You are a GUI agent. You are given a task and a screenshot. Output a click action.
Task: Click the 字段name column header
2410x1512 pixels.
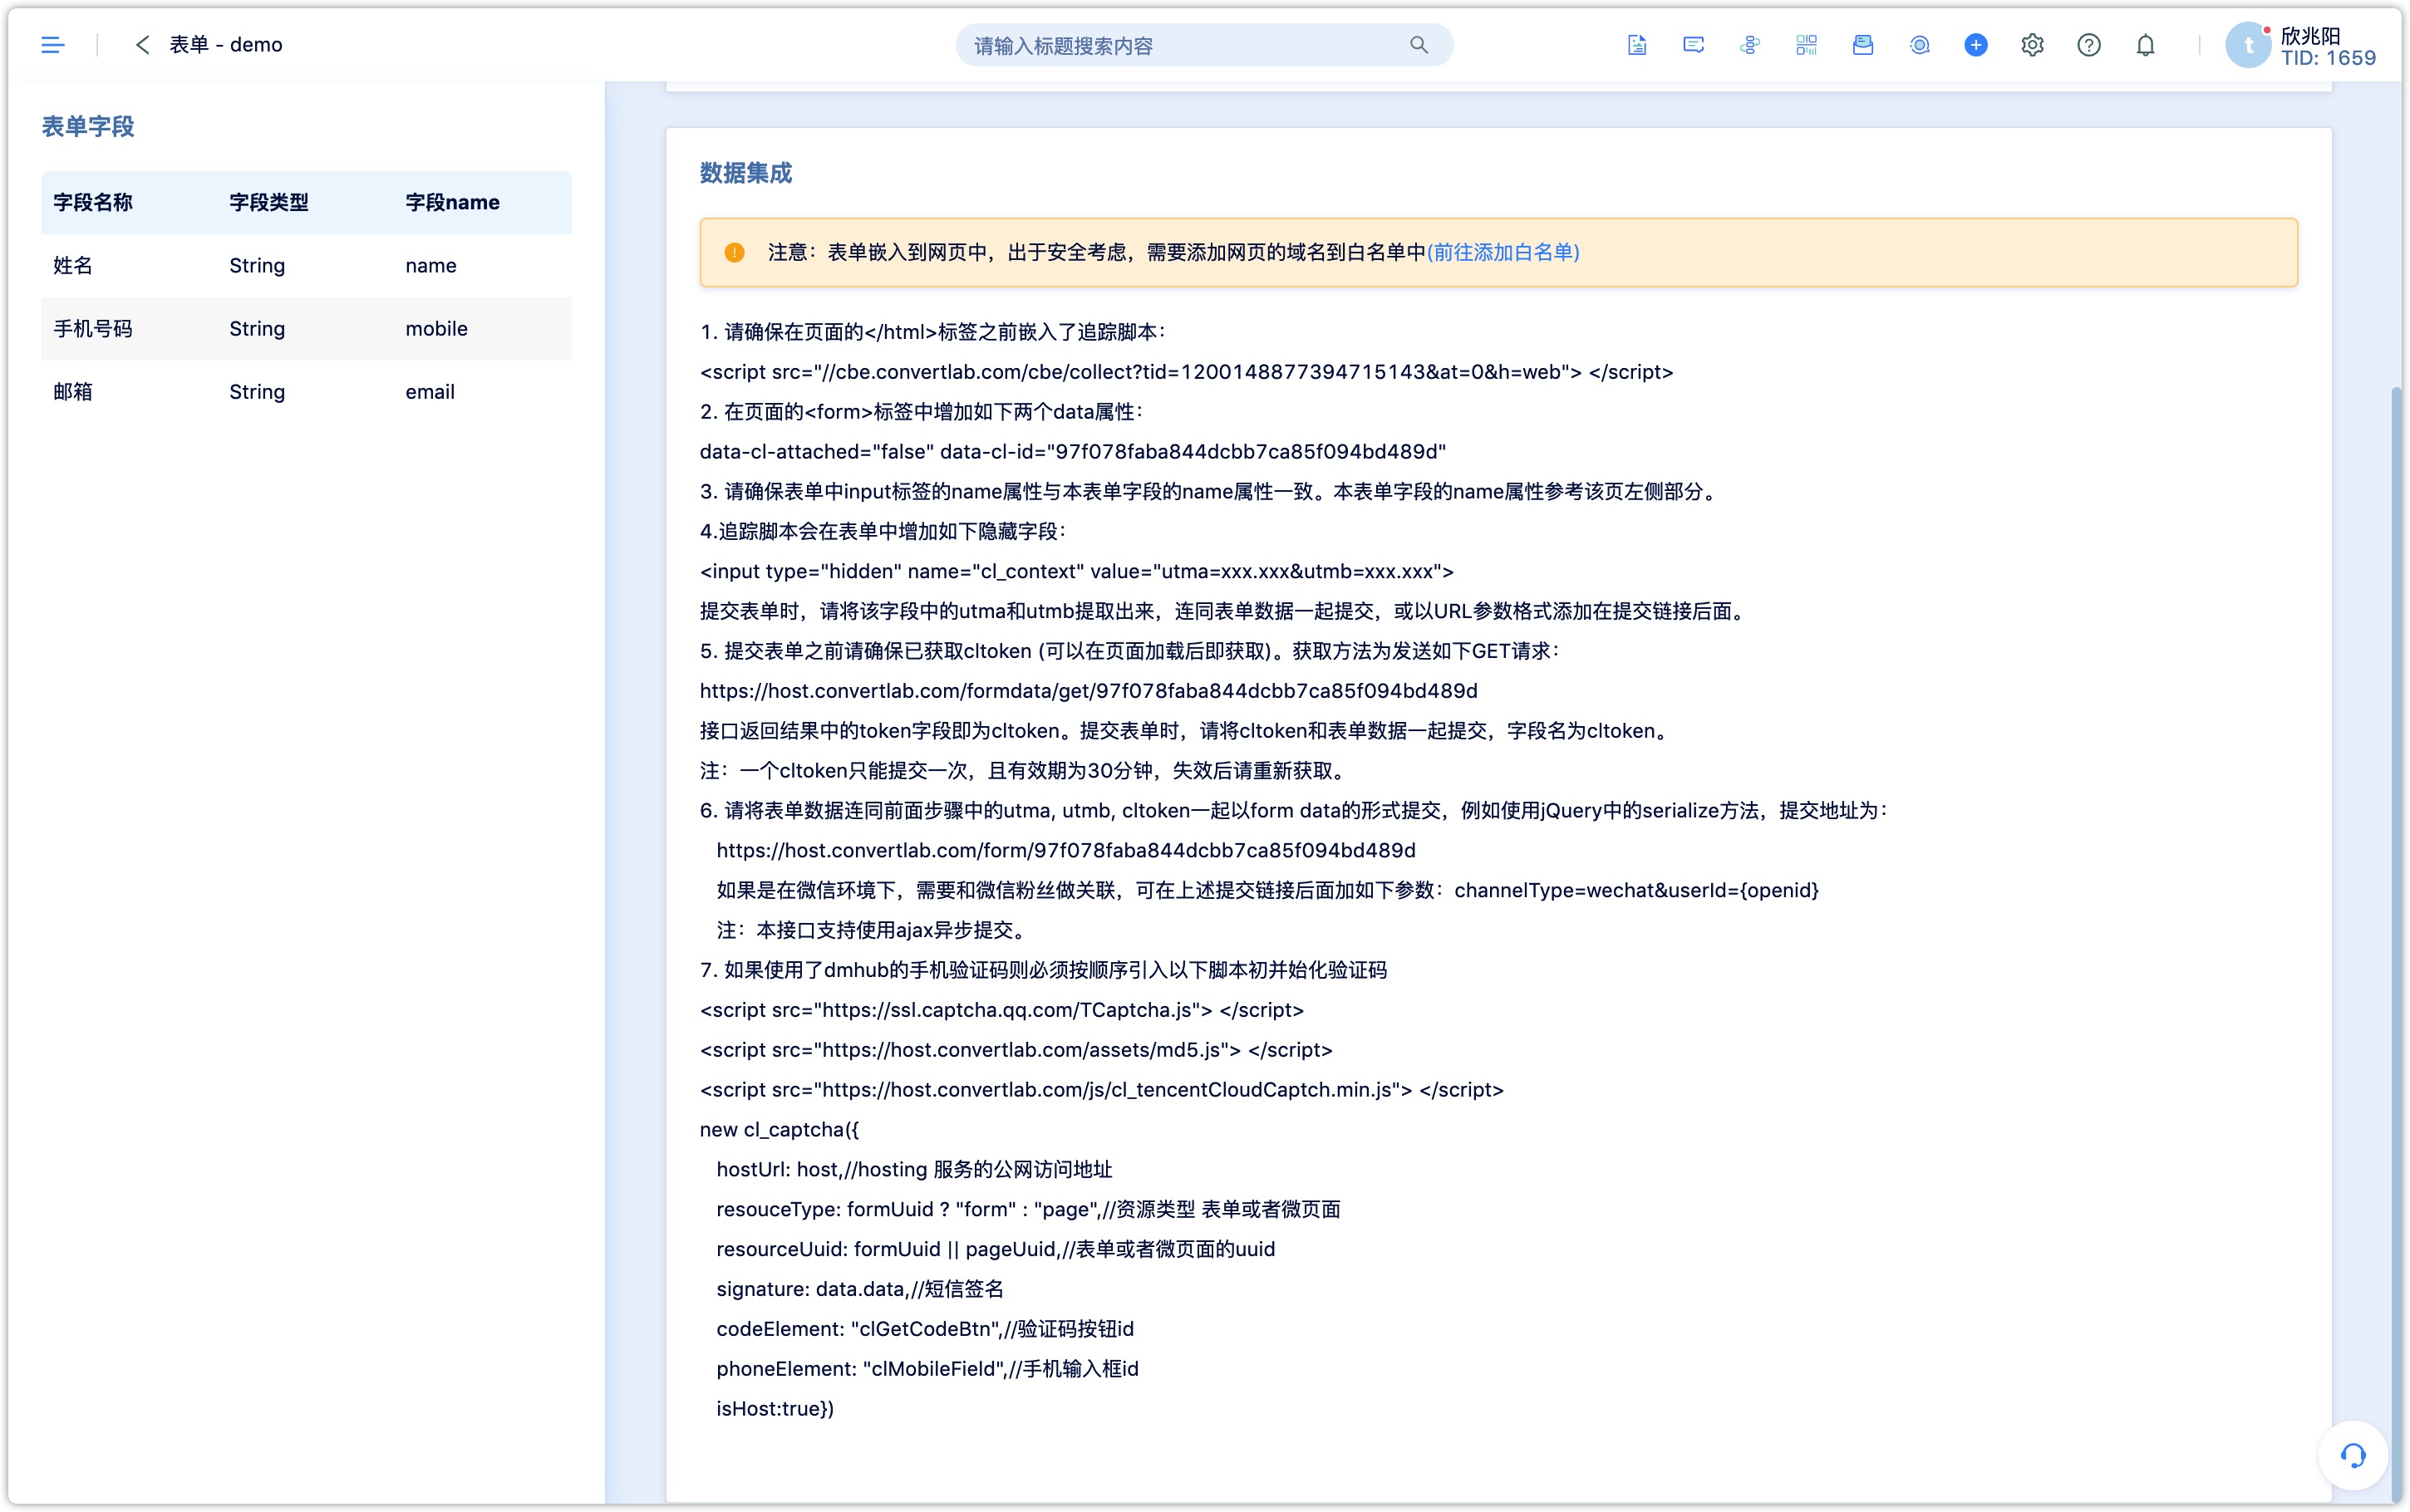pos(452,202)
